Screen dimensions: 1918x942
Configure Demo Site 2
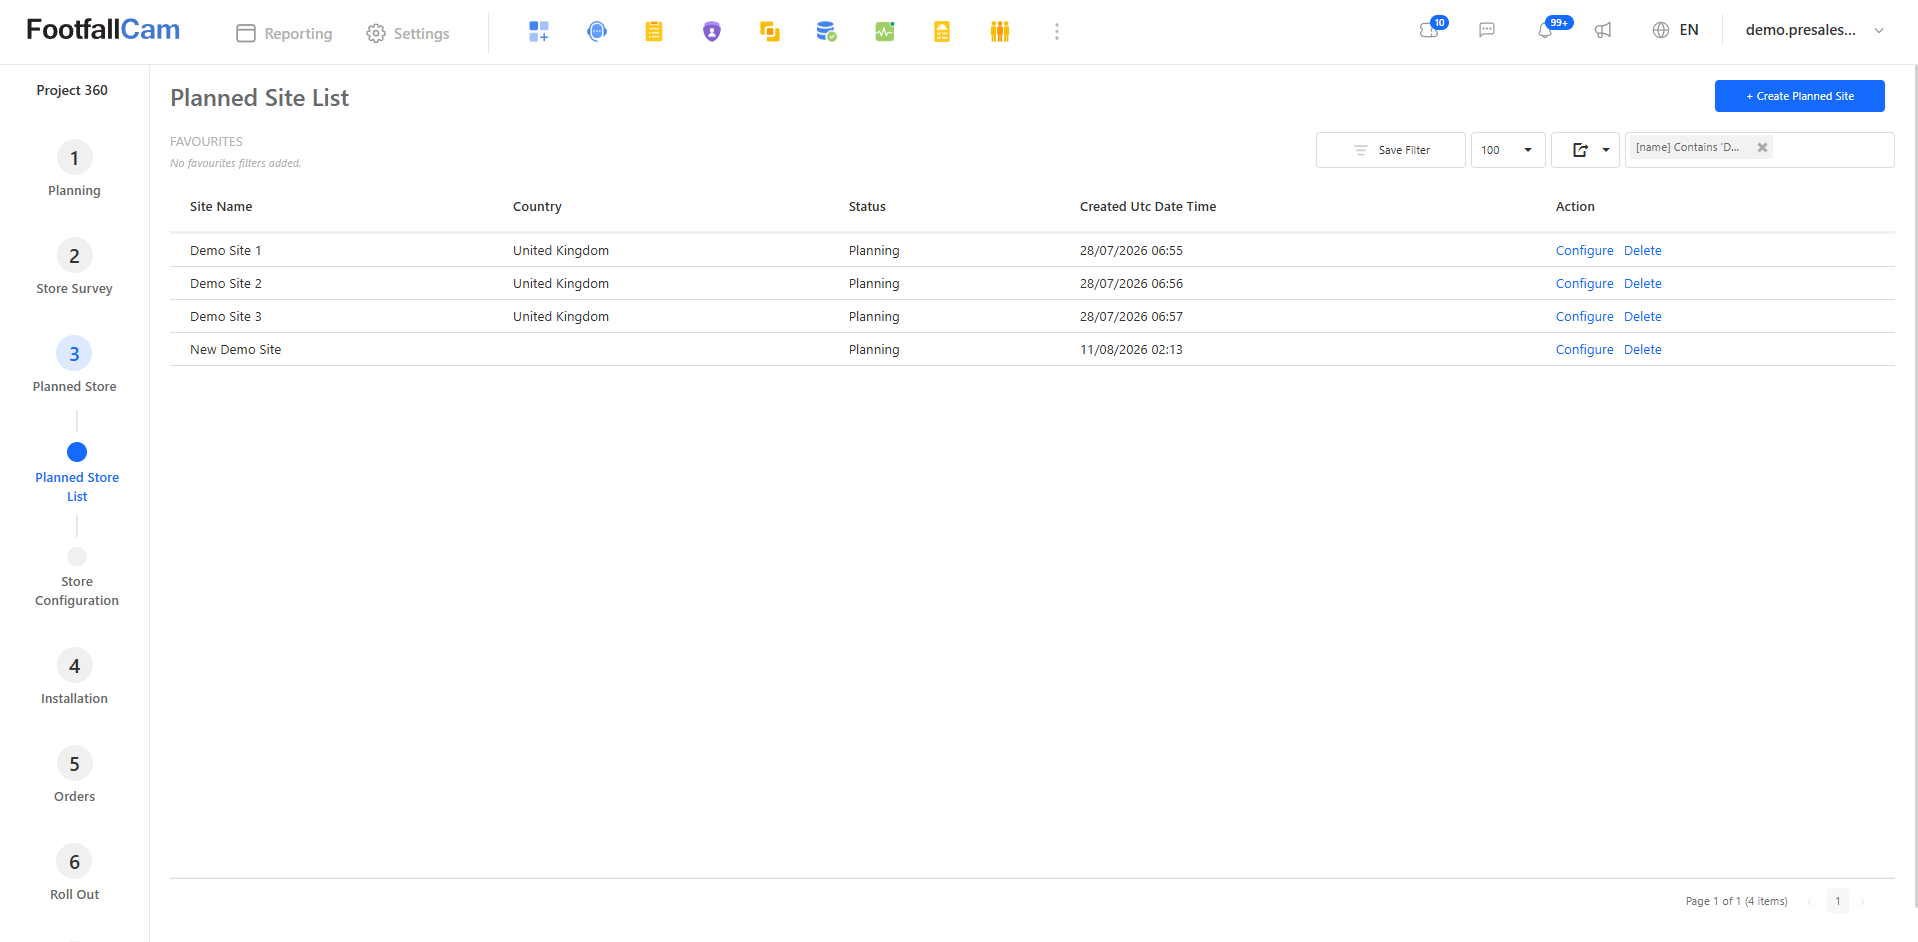(1584, 284)
